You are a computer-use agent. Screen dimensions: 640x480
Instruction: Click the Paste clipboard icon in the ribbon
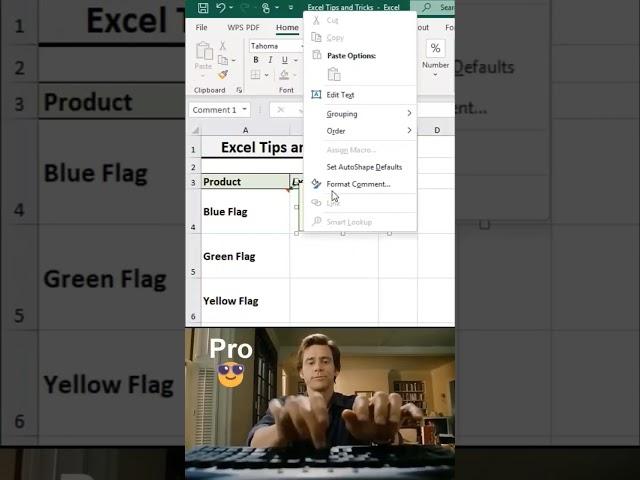click(x=204, y=51)
